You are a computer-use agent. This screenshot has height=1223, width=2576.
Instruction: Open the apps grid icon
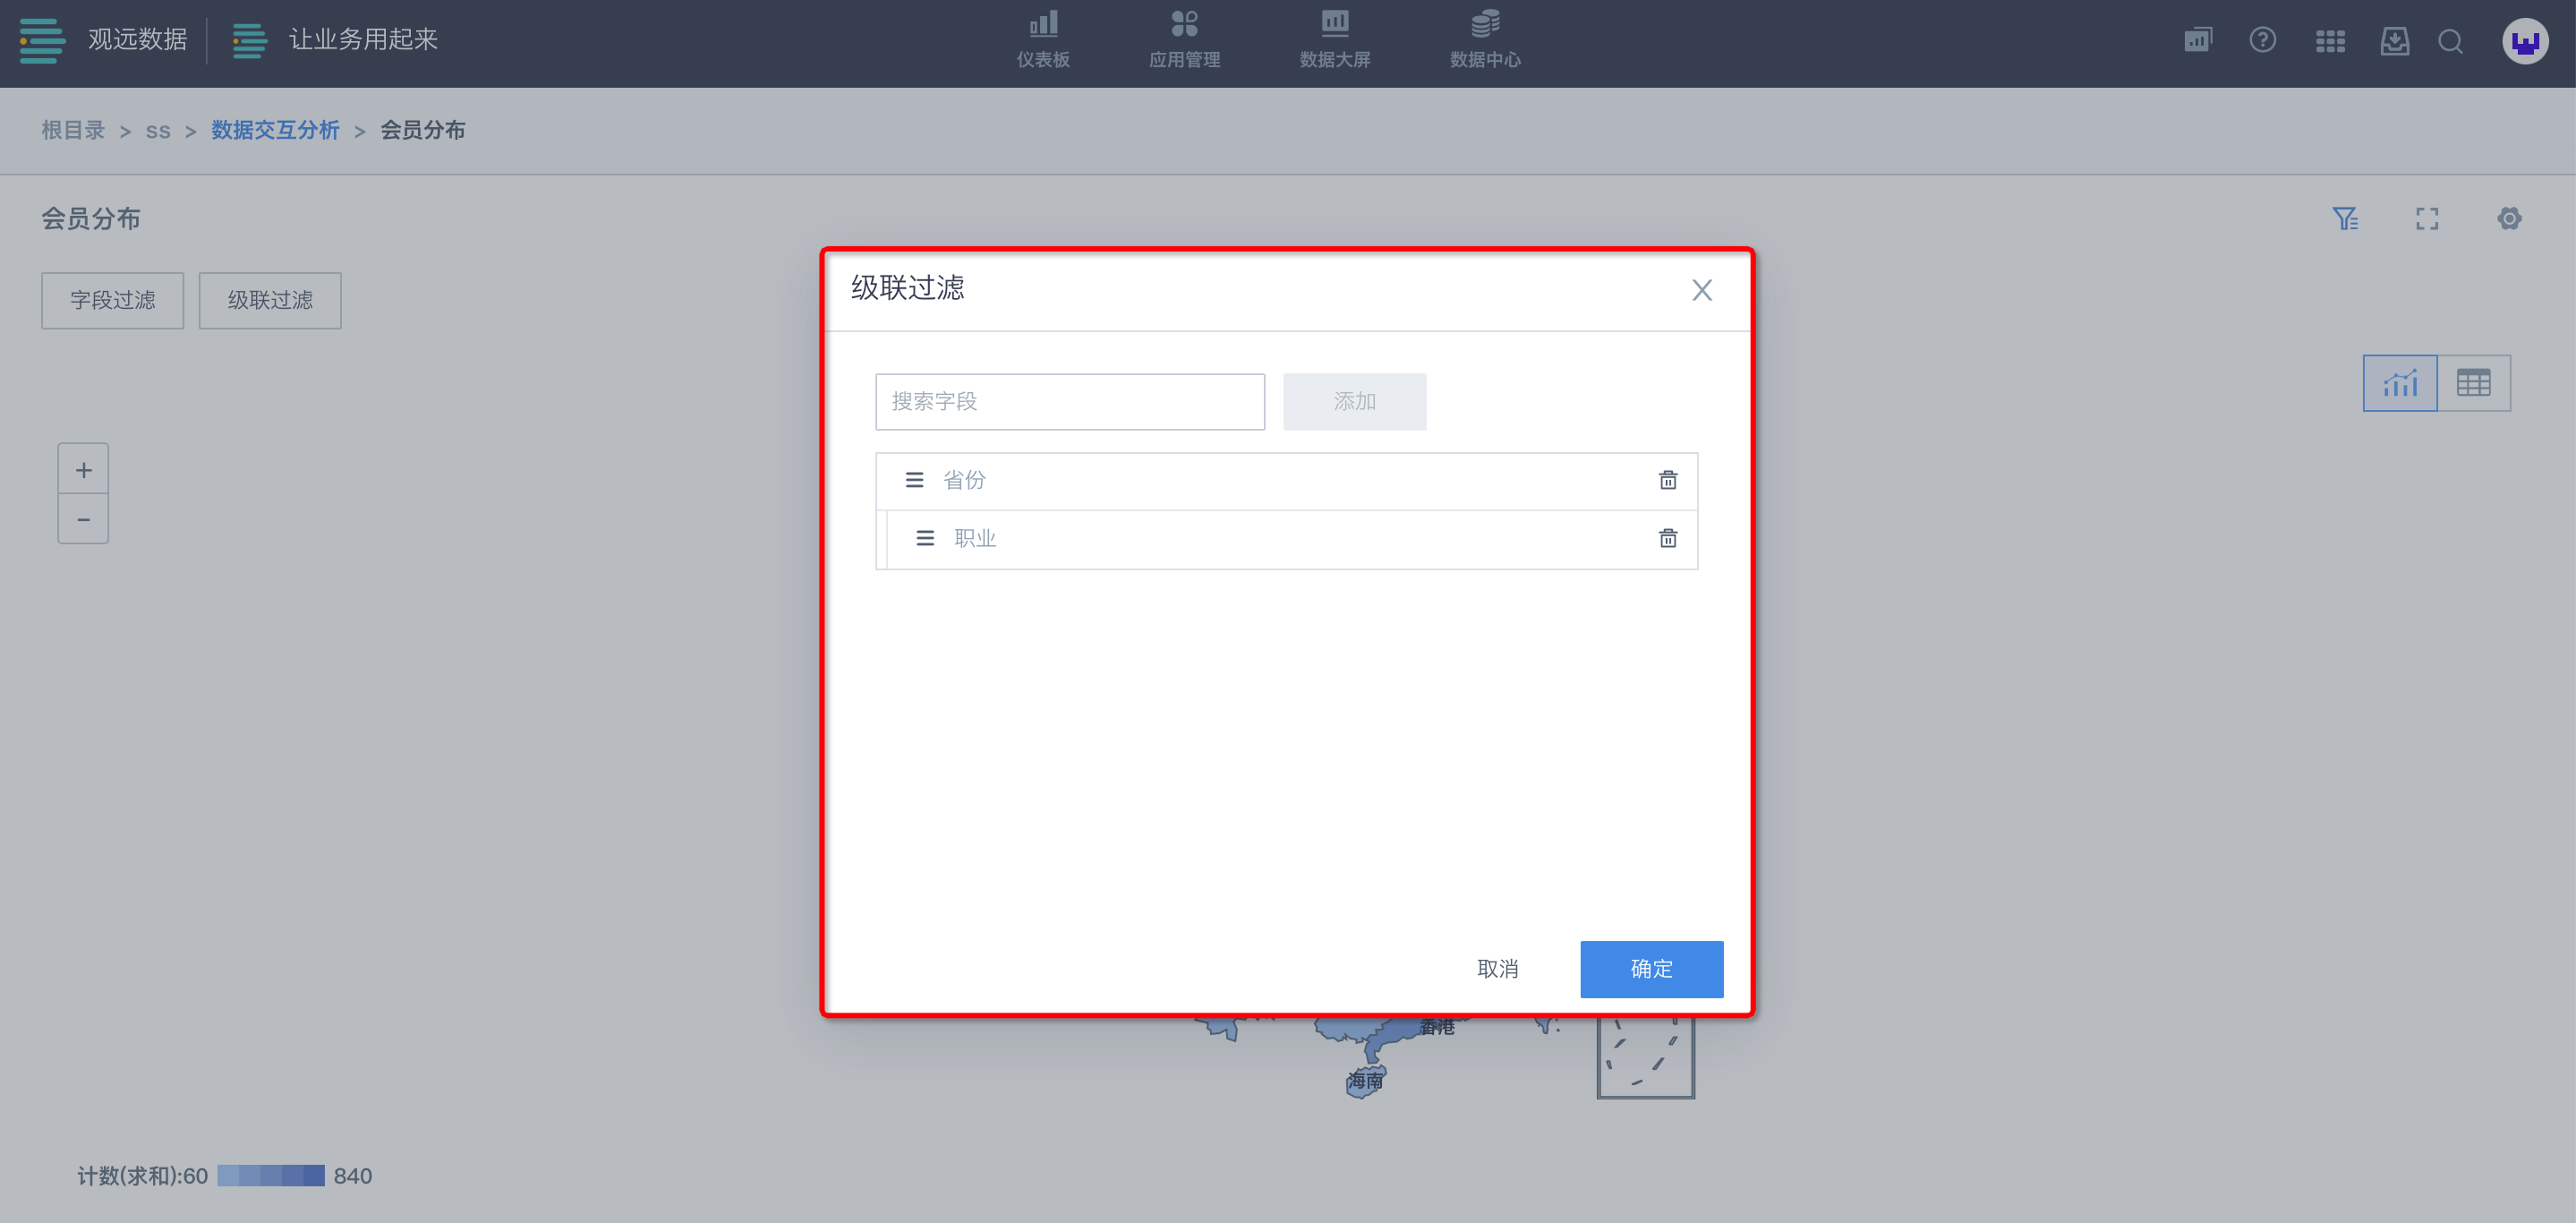tap(2330, 41)
